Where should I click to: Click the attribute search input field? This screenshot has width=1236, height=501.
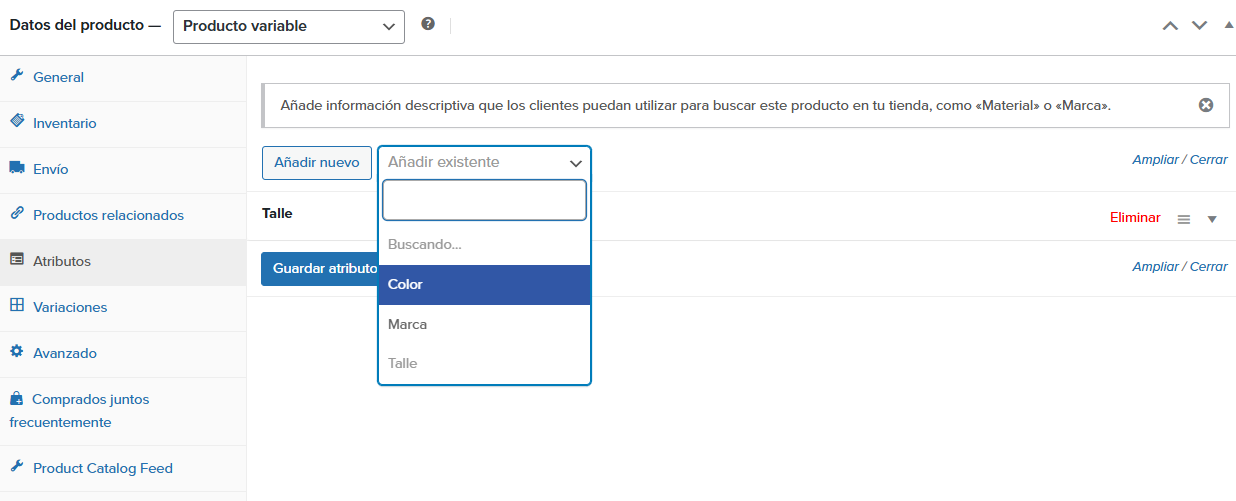pyautogui.click(x=484, y=200)
